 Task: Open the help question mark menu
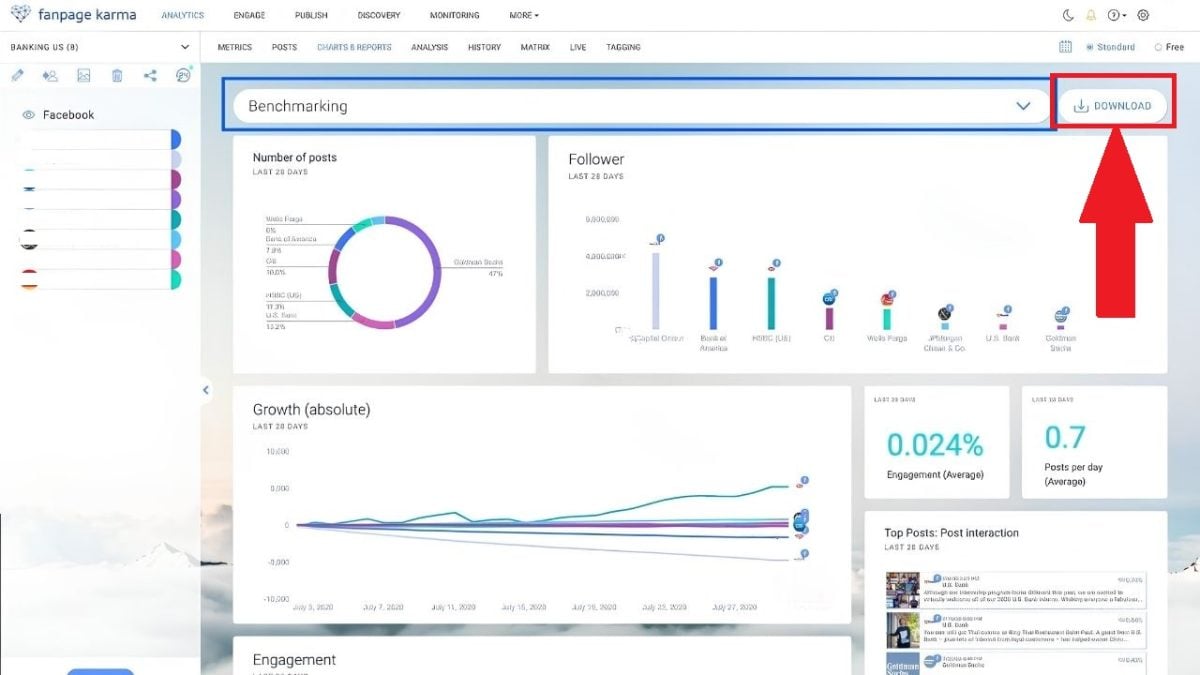click(1117, 15)
